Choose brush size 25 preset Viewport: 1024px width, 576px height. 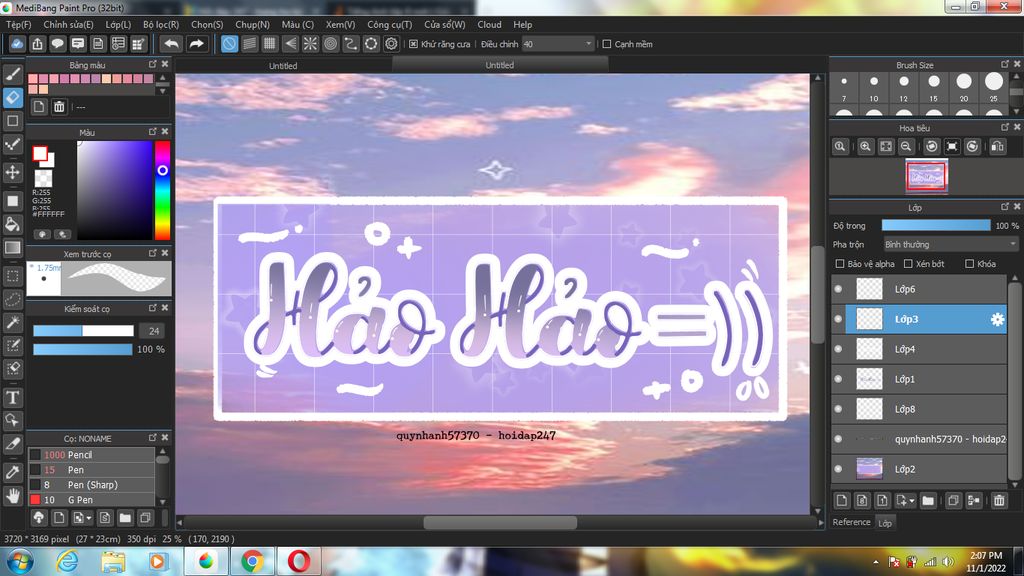coord(993,87)
